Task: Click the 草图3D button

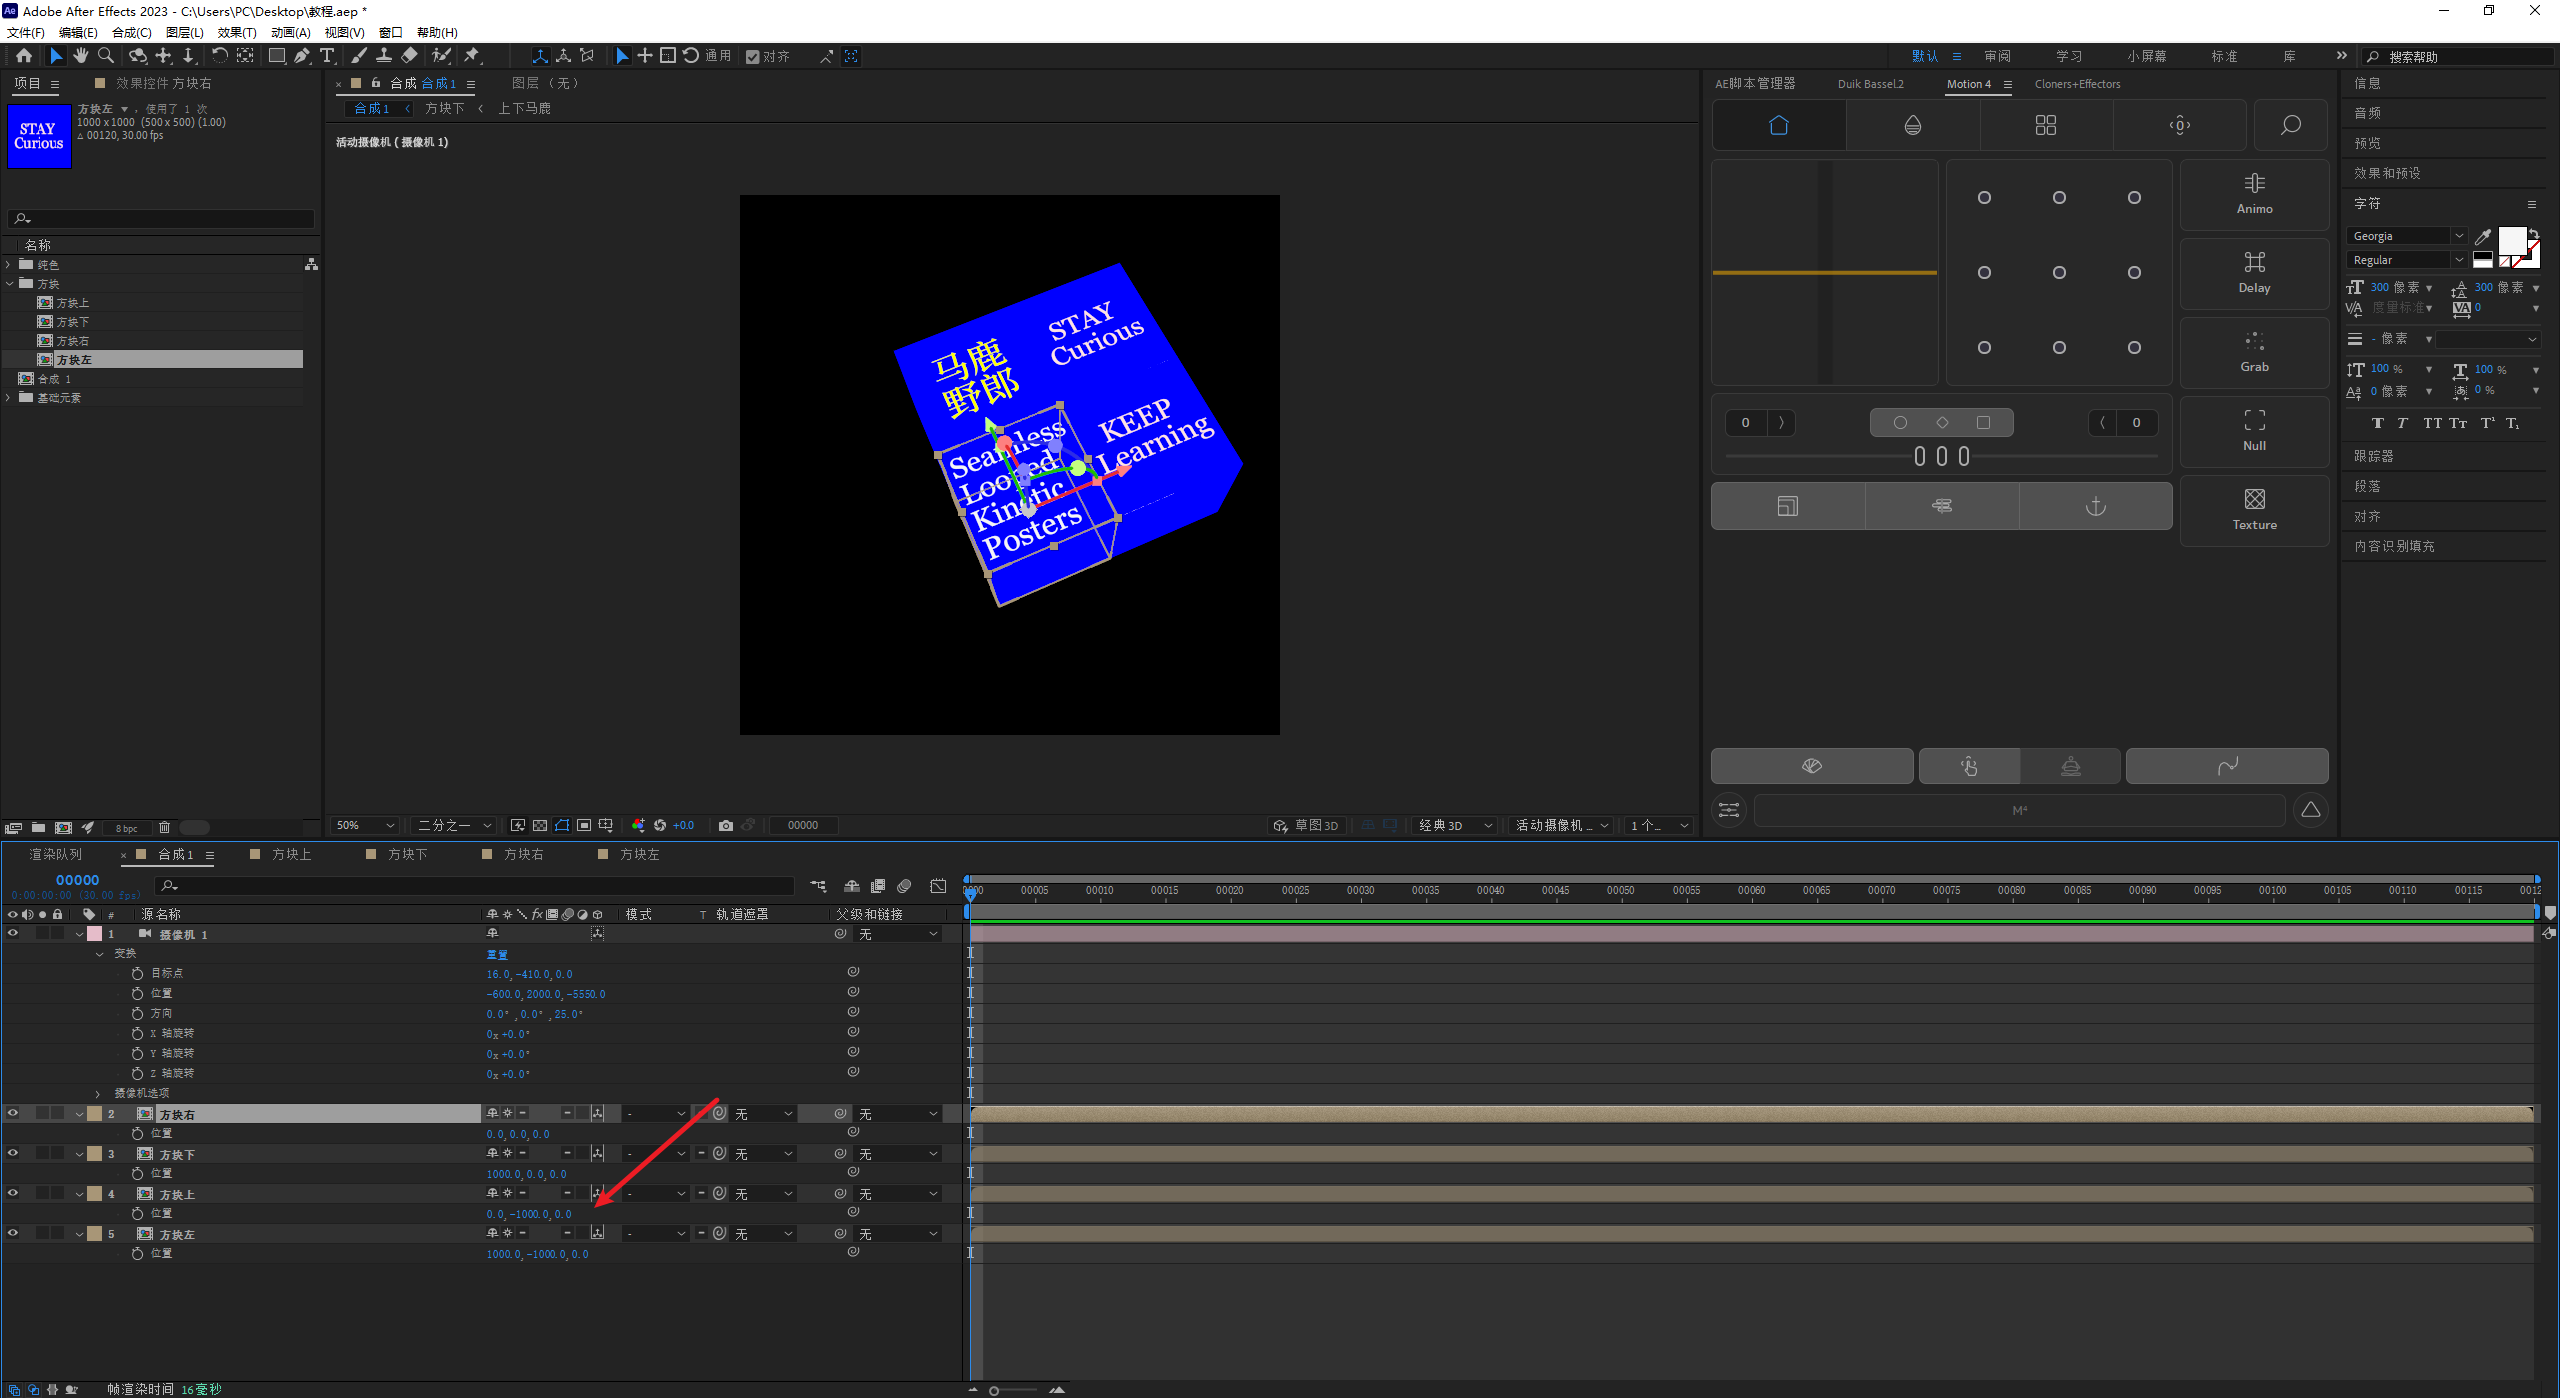Action: point(1306,825)
